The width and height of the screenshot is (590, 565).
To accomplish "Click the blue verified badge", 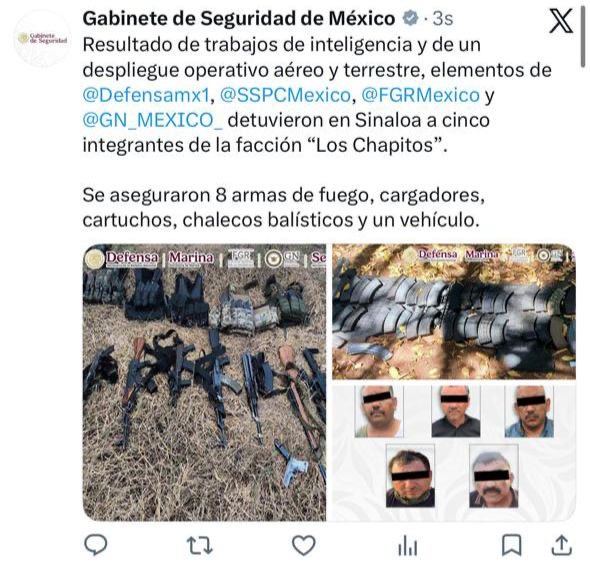I will pyautogui.click(x=411, y=18).
